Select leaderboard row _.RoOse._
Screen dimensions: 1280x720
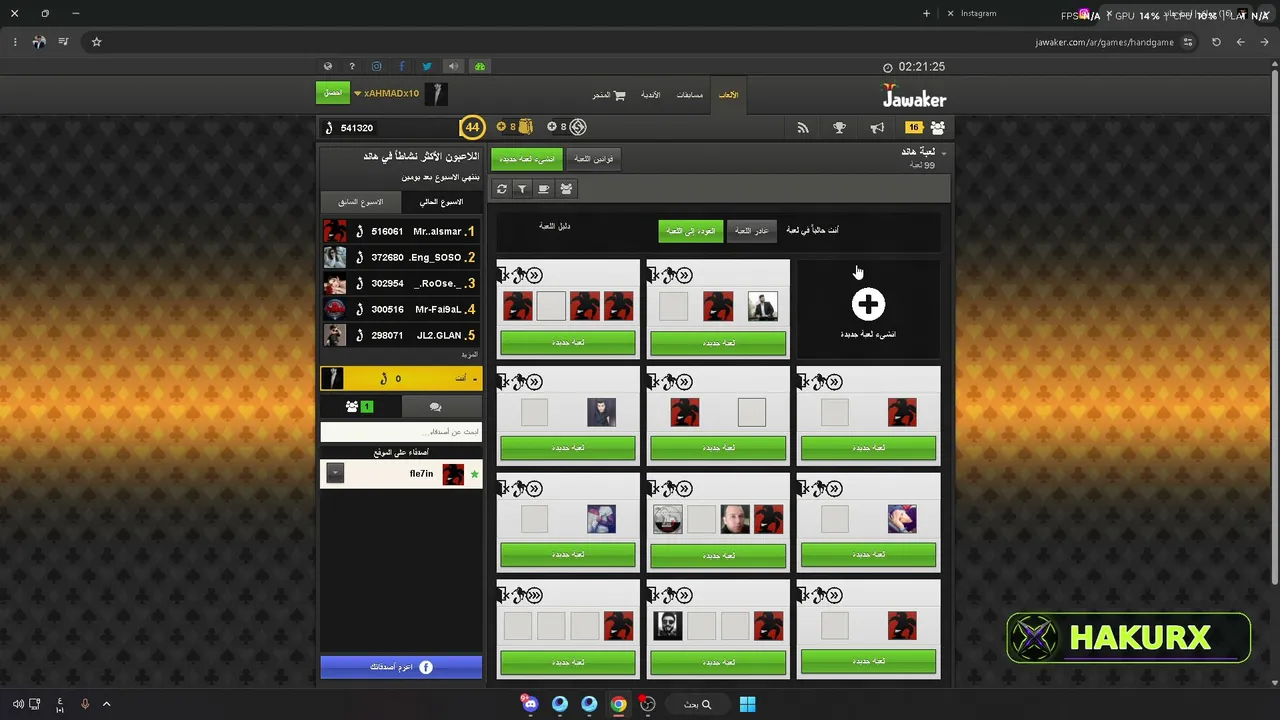[x=401, y=283]
